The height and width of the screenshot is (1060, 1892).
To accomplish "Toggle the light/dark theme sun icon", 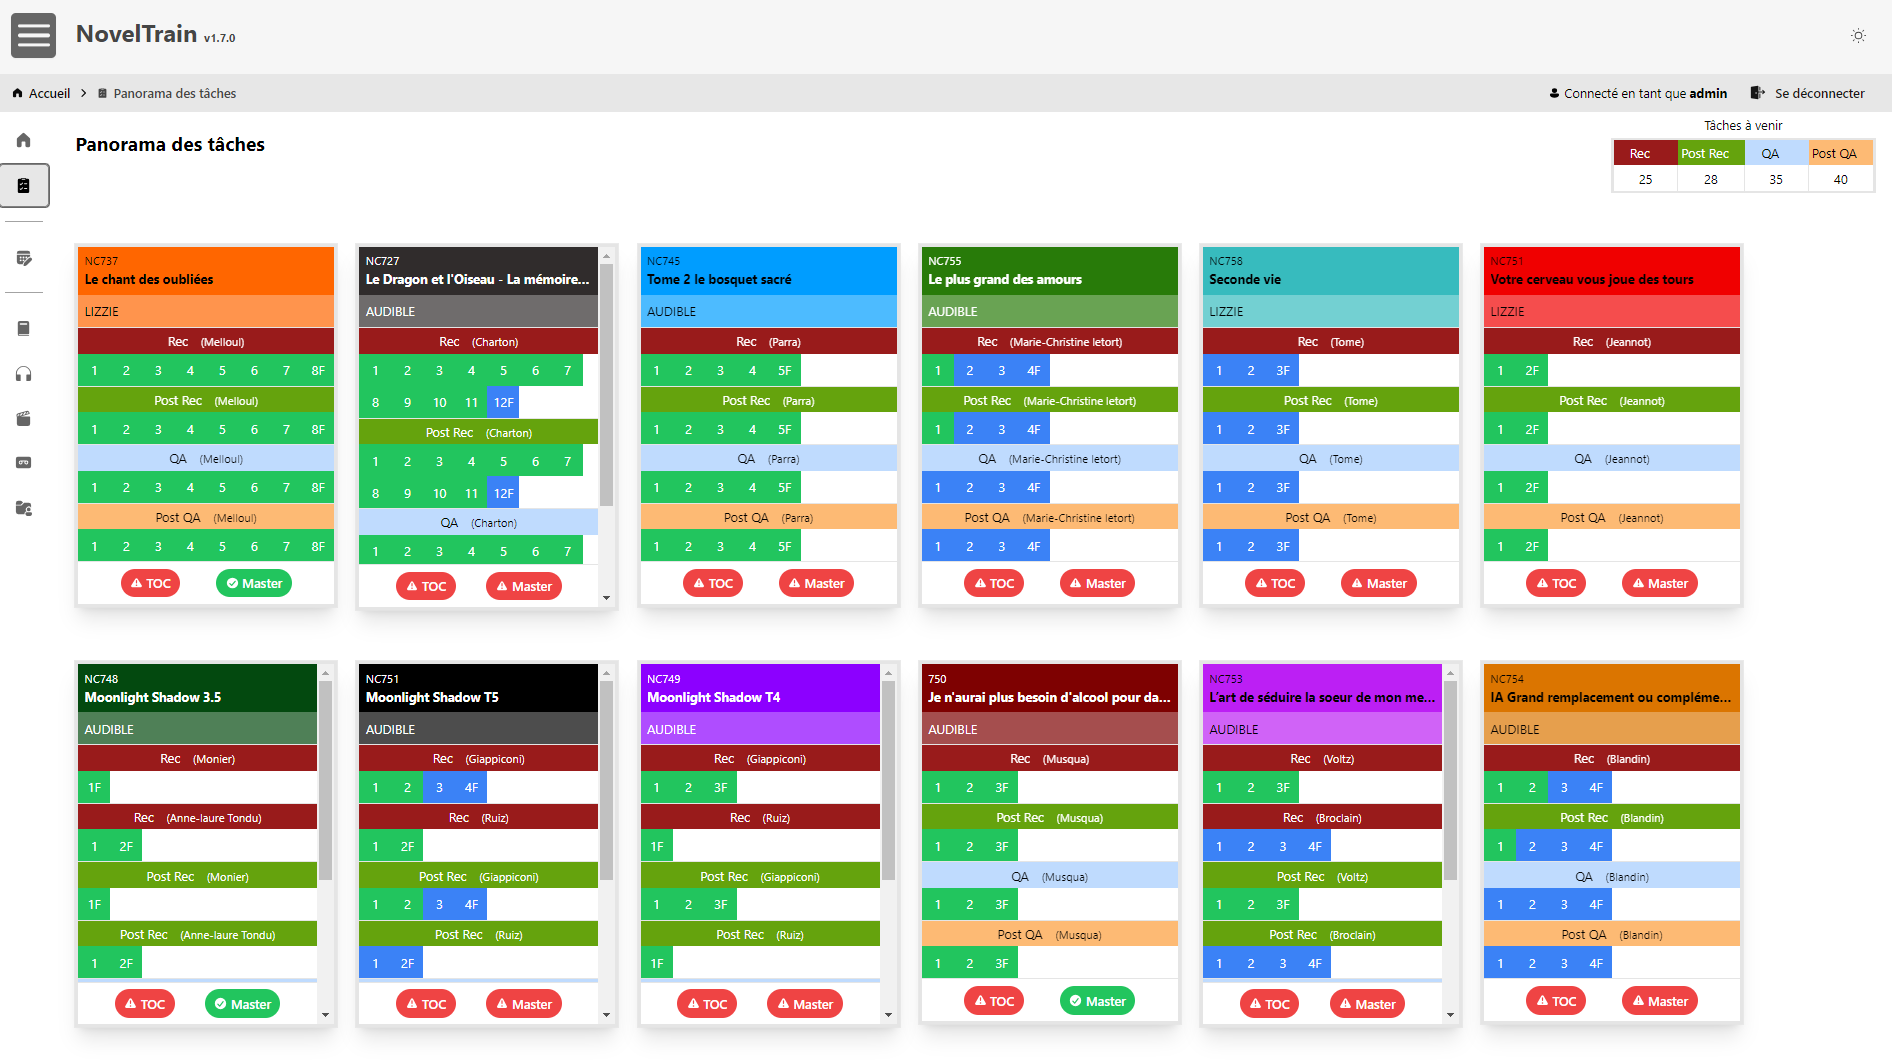I will (x=1858, y=36).
